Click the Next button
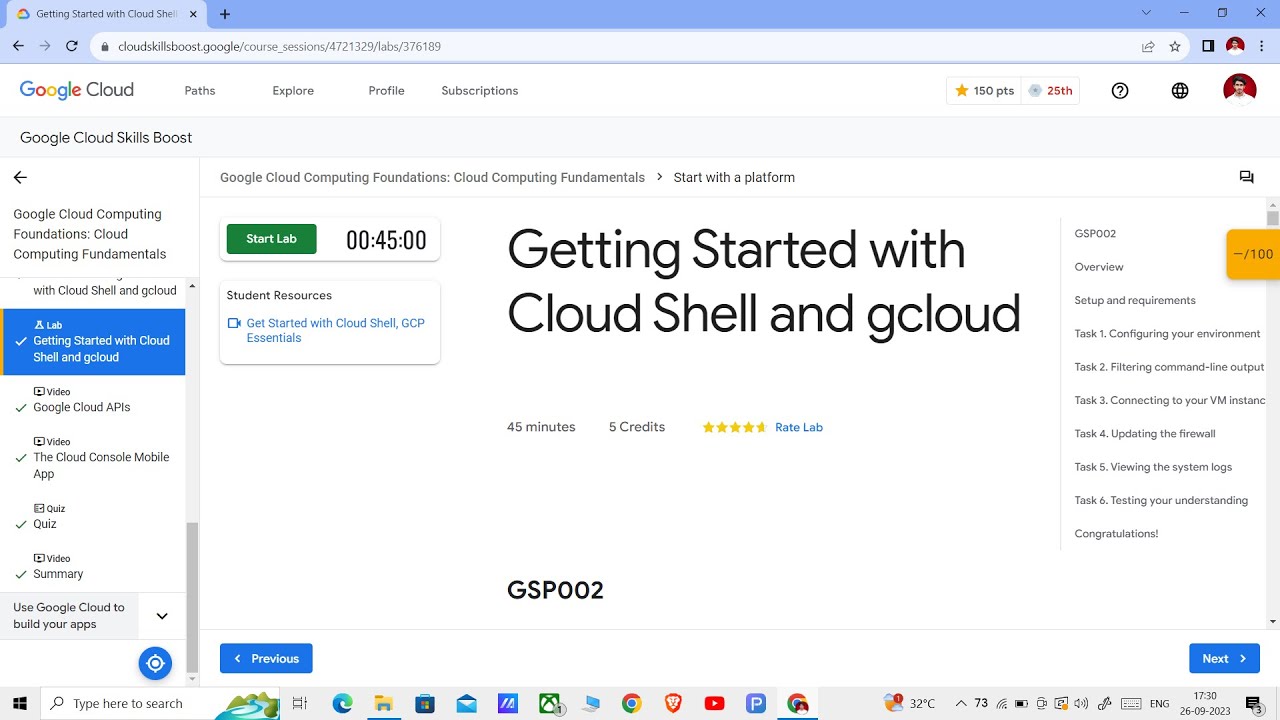 pos(1224,658)
